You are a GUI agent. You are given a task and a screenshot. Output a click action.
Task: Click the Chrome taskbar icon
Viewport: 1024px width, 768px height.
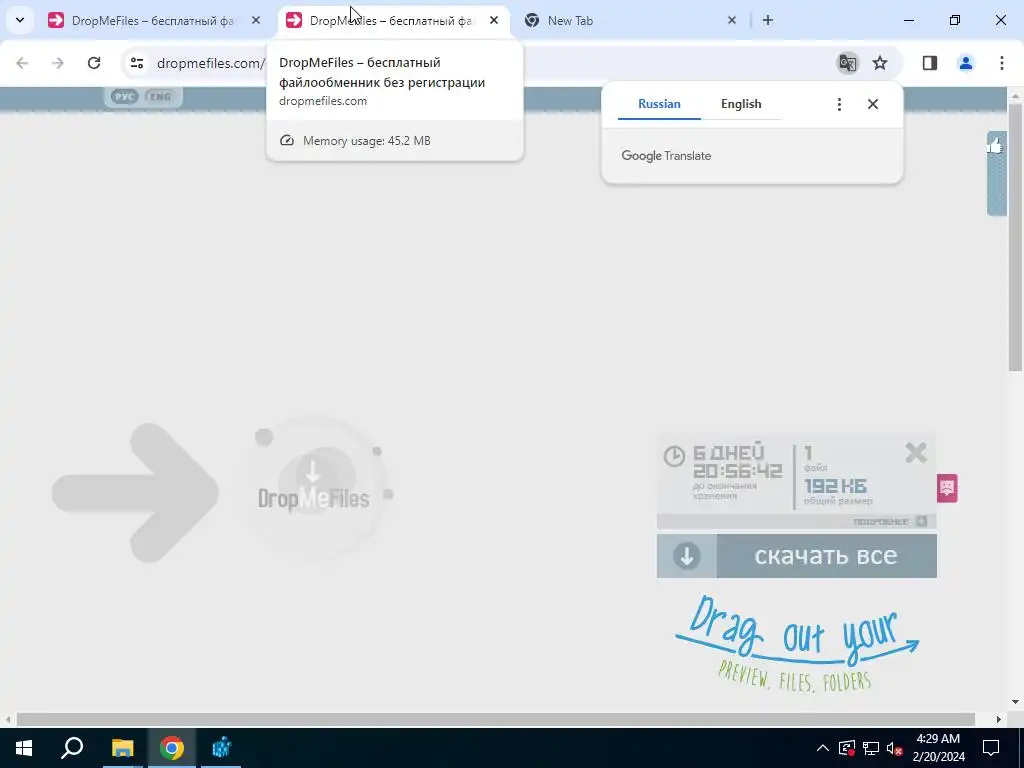(x=172, y=747)
